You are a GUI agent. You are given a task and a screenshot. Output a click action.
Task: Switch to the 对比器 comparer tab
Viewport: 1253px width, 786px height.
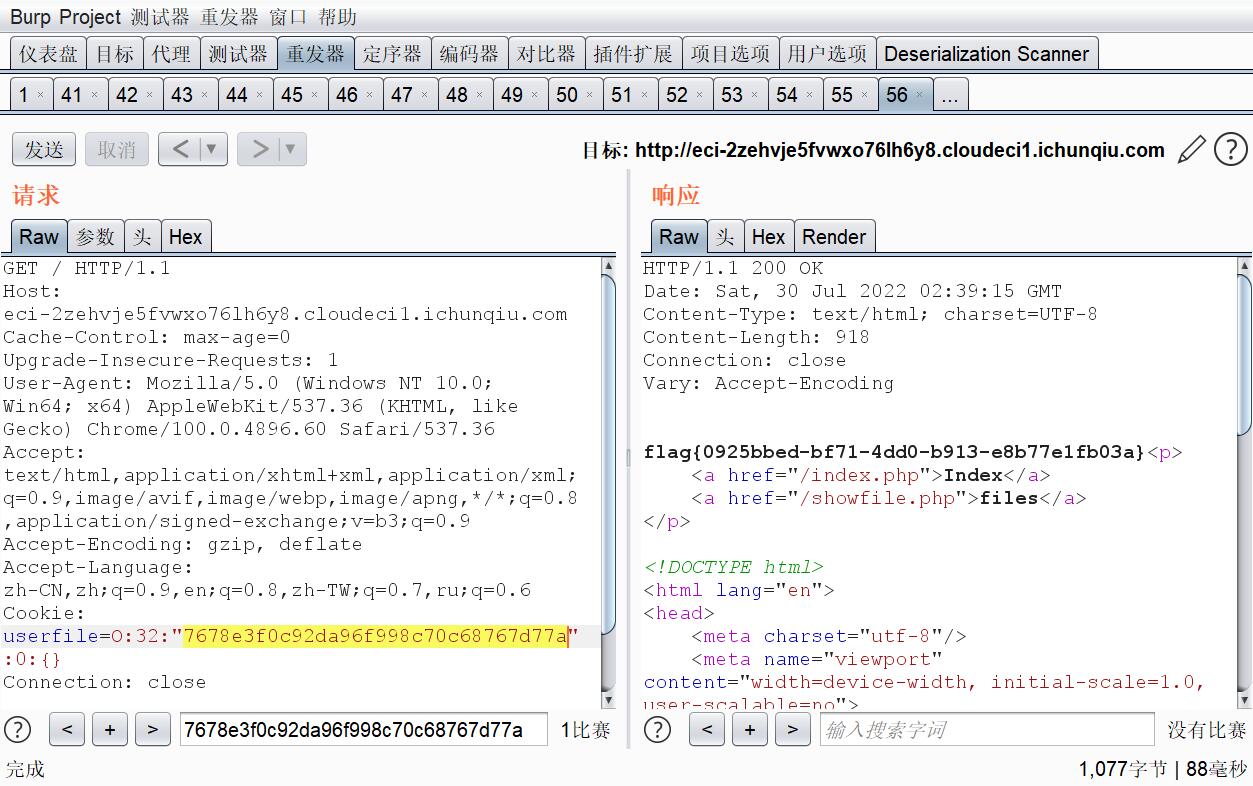[x=546, y=54]
